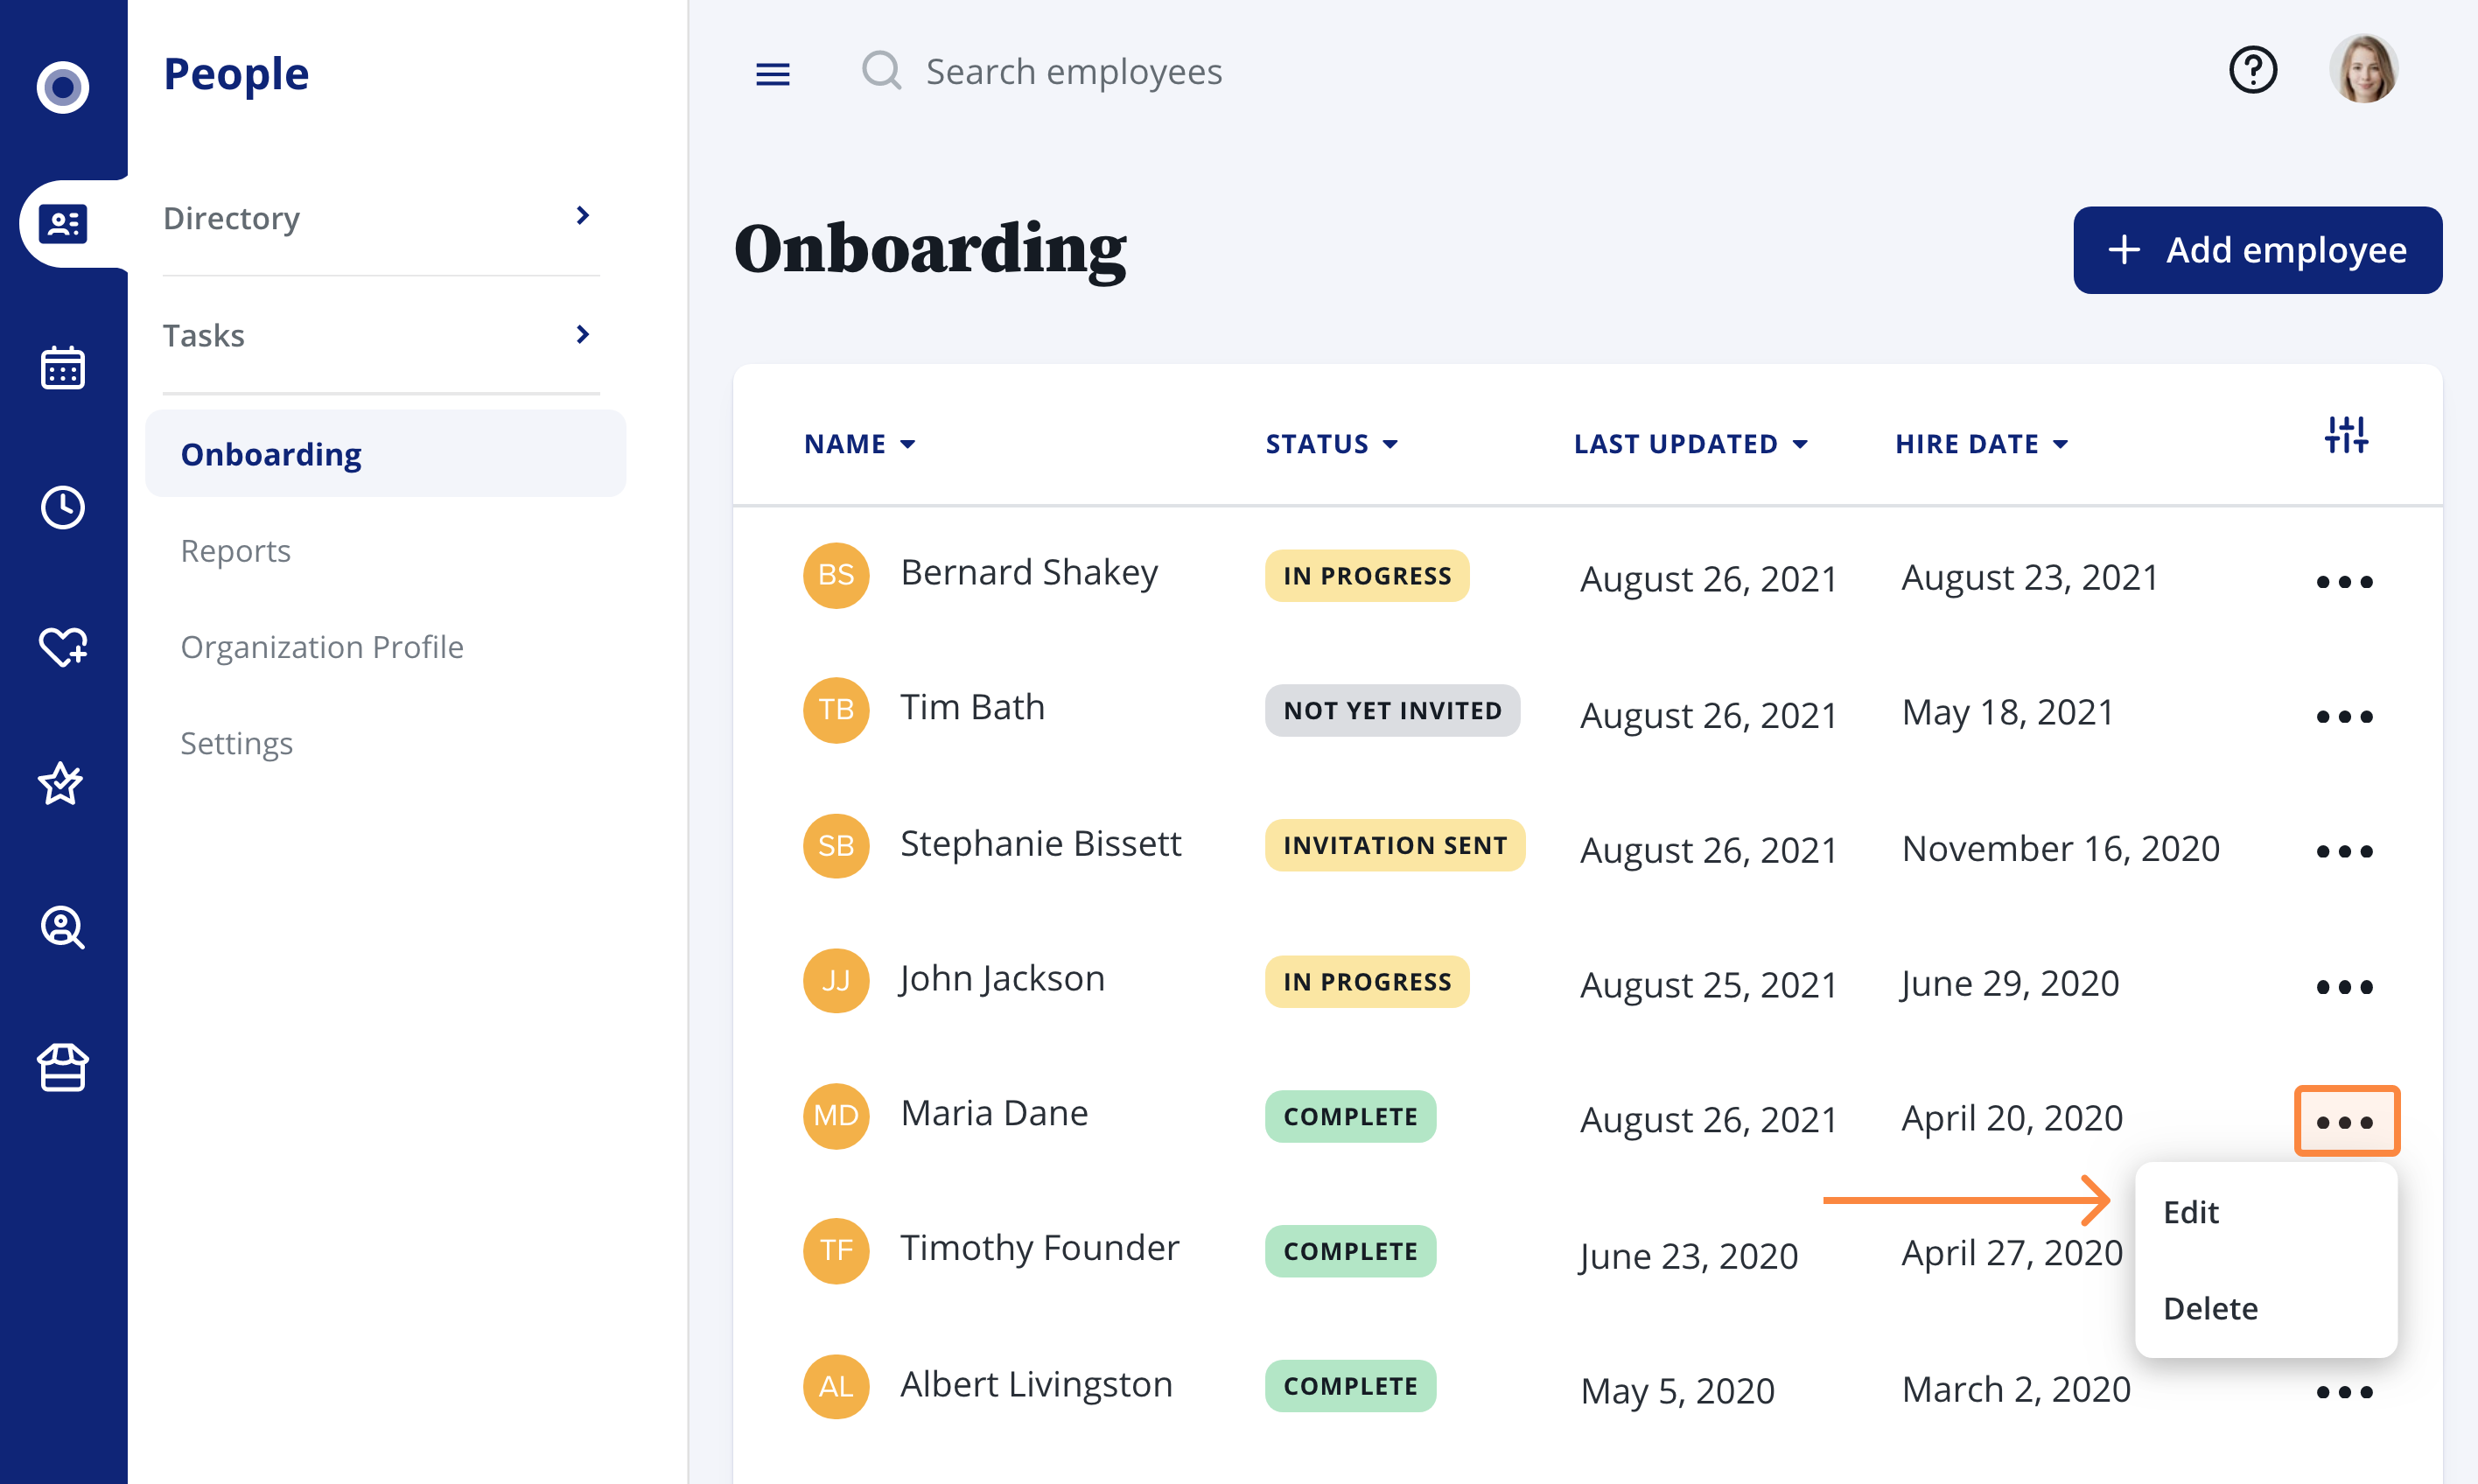Viewport: 2478px width, 1484px height.
Task: Open Settings in the sidebar
Action: coord(237,743)
